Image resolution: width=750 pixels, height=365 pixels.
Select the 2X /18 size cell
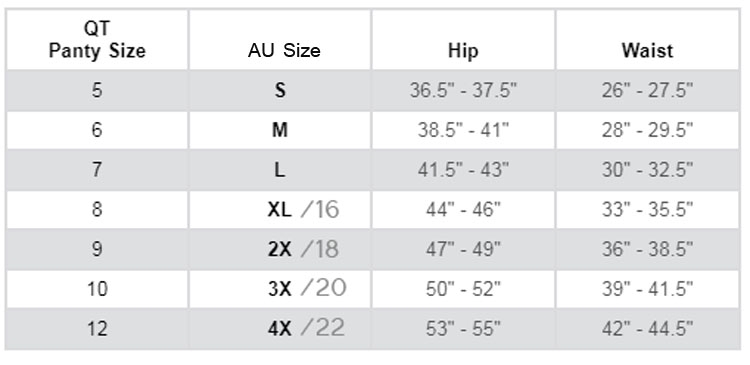pos(280,249)
